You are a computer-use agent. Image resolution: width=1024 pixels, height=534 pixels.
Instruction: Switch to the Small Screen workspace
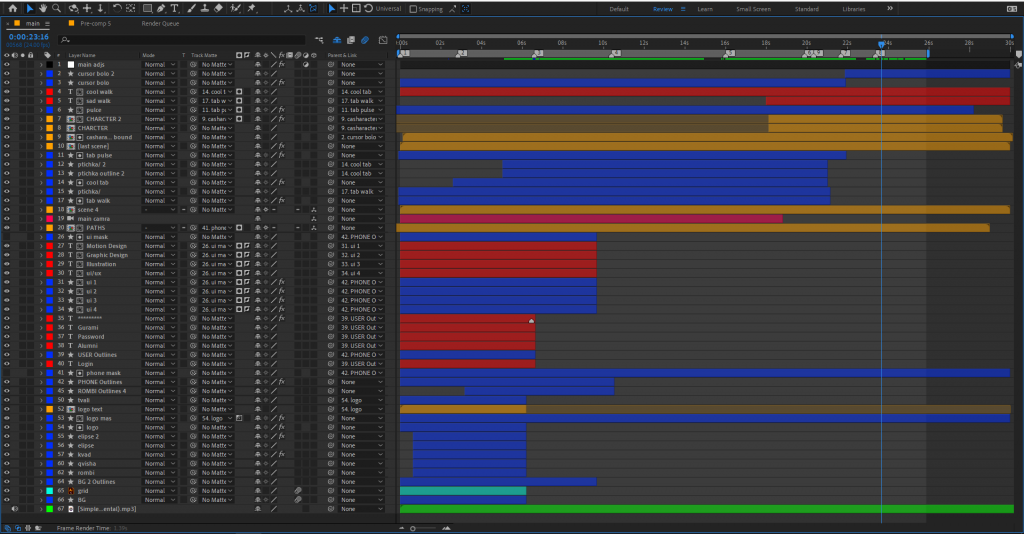(x=753, y=8)
